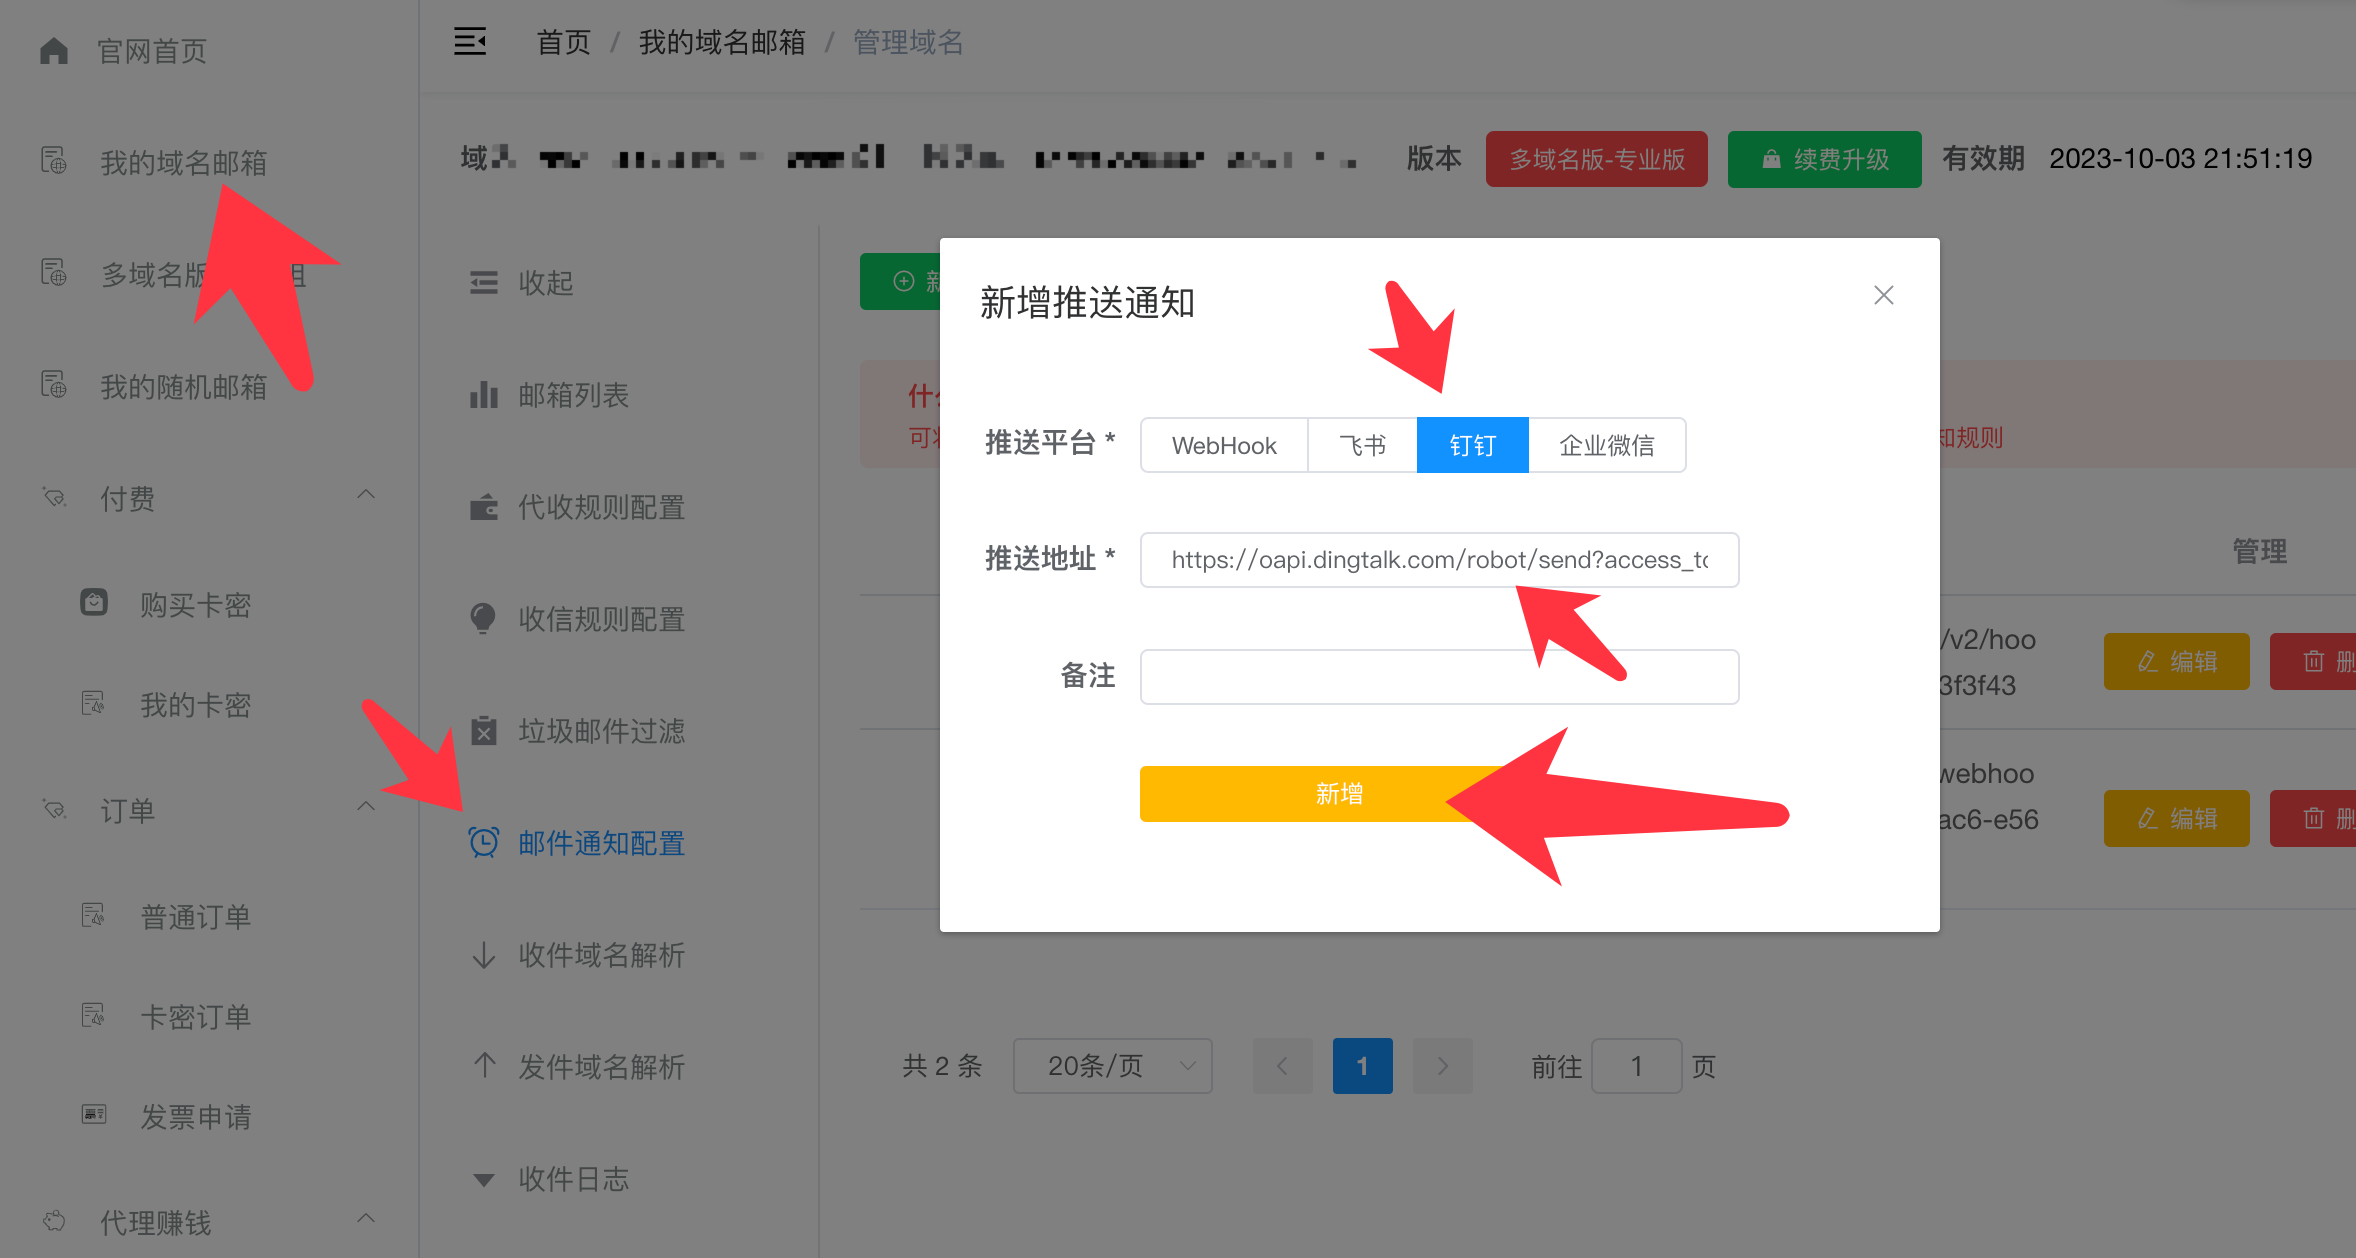The height and width of the screenshot is (1258, 2356).
Task: Click the document icon for 我的卡密
Action: (x=94, y=703)
